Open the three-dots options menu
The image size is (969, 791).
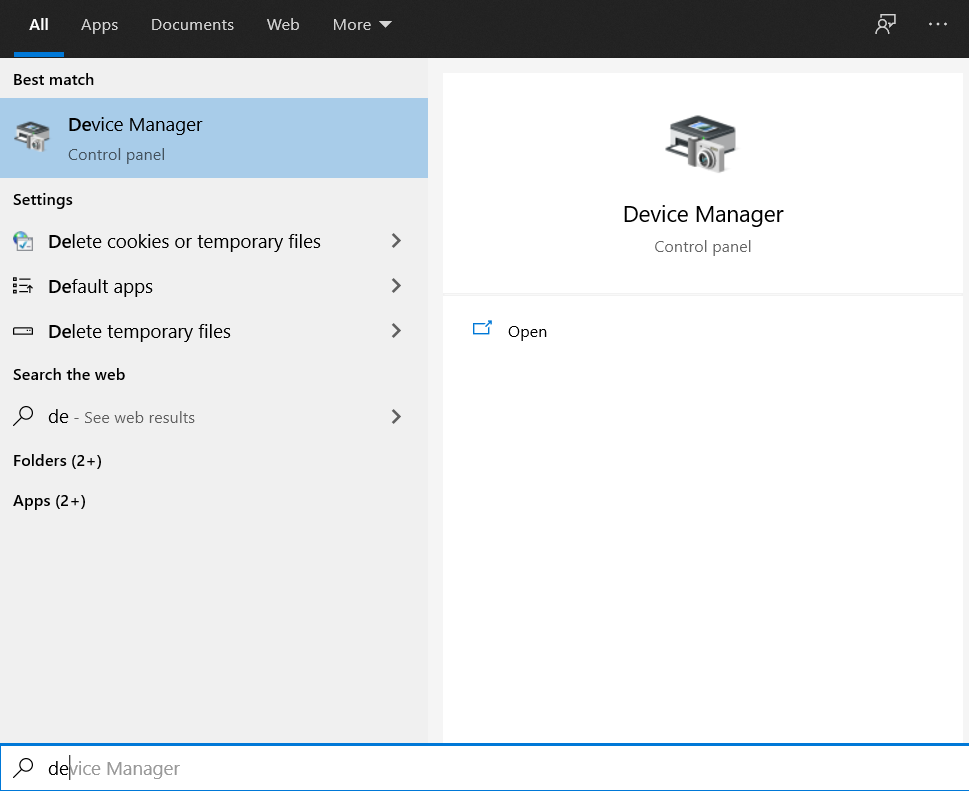pyautogui.click(x=937, y=25)
